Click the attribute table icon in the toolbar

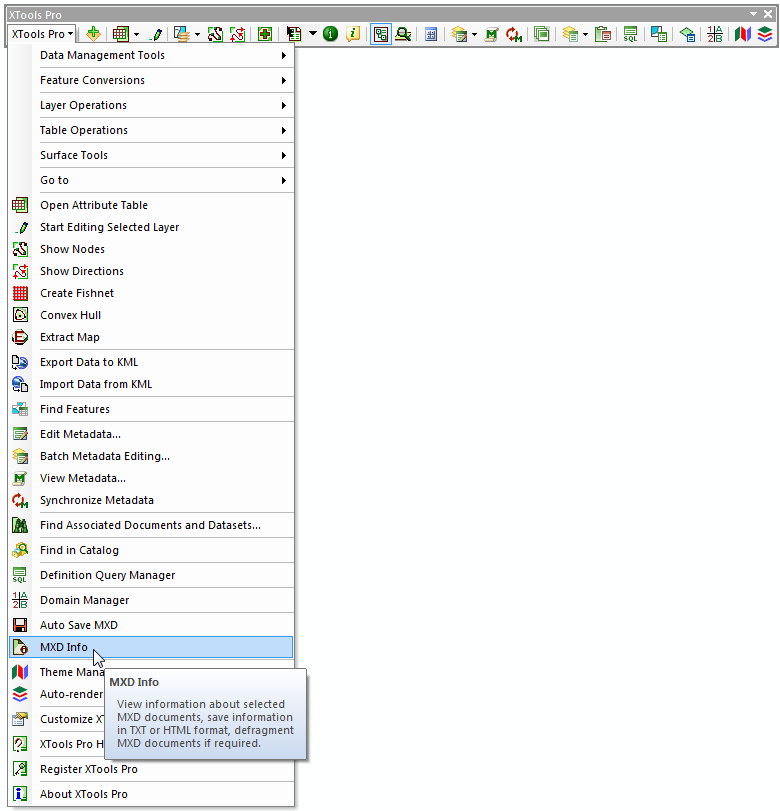121,34
